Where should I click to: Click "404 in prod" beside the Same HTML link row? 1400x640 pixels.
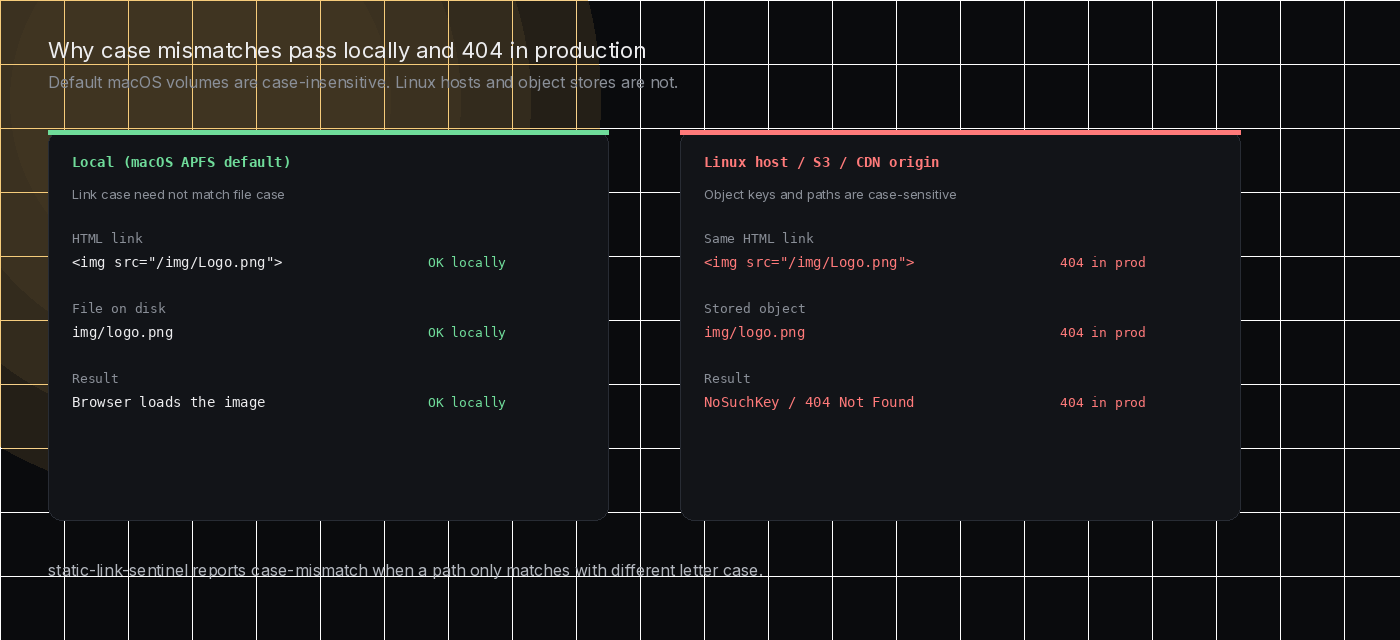tap(1103, 262)
